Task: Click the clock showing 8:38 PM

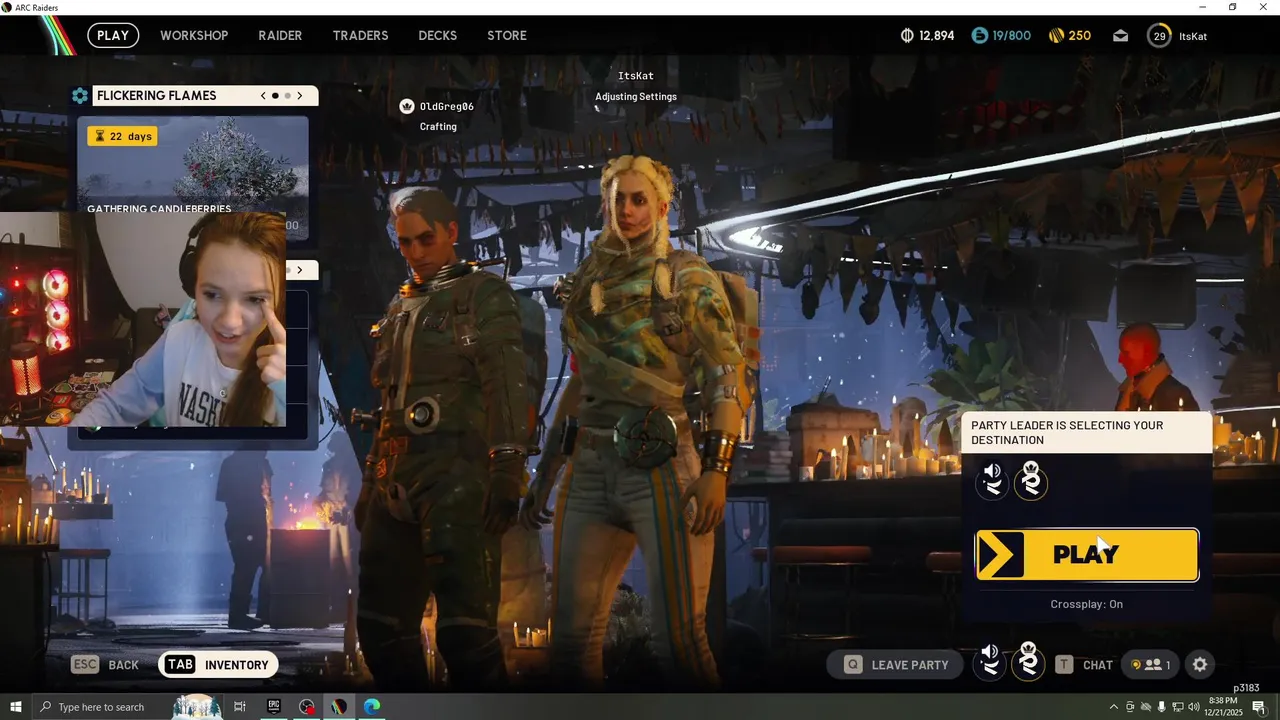Action: (1223, 707)
